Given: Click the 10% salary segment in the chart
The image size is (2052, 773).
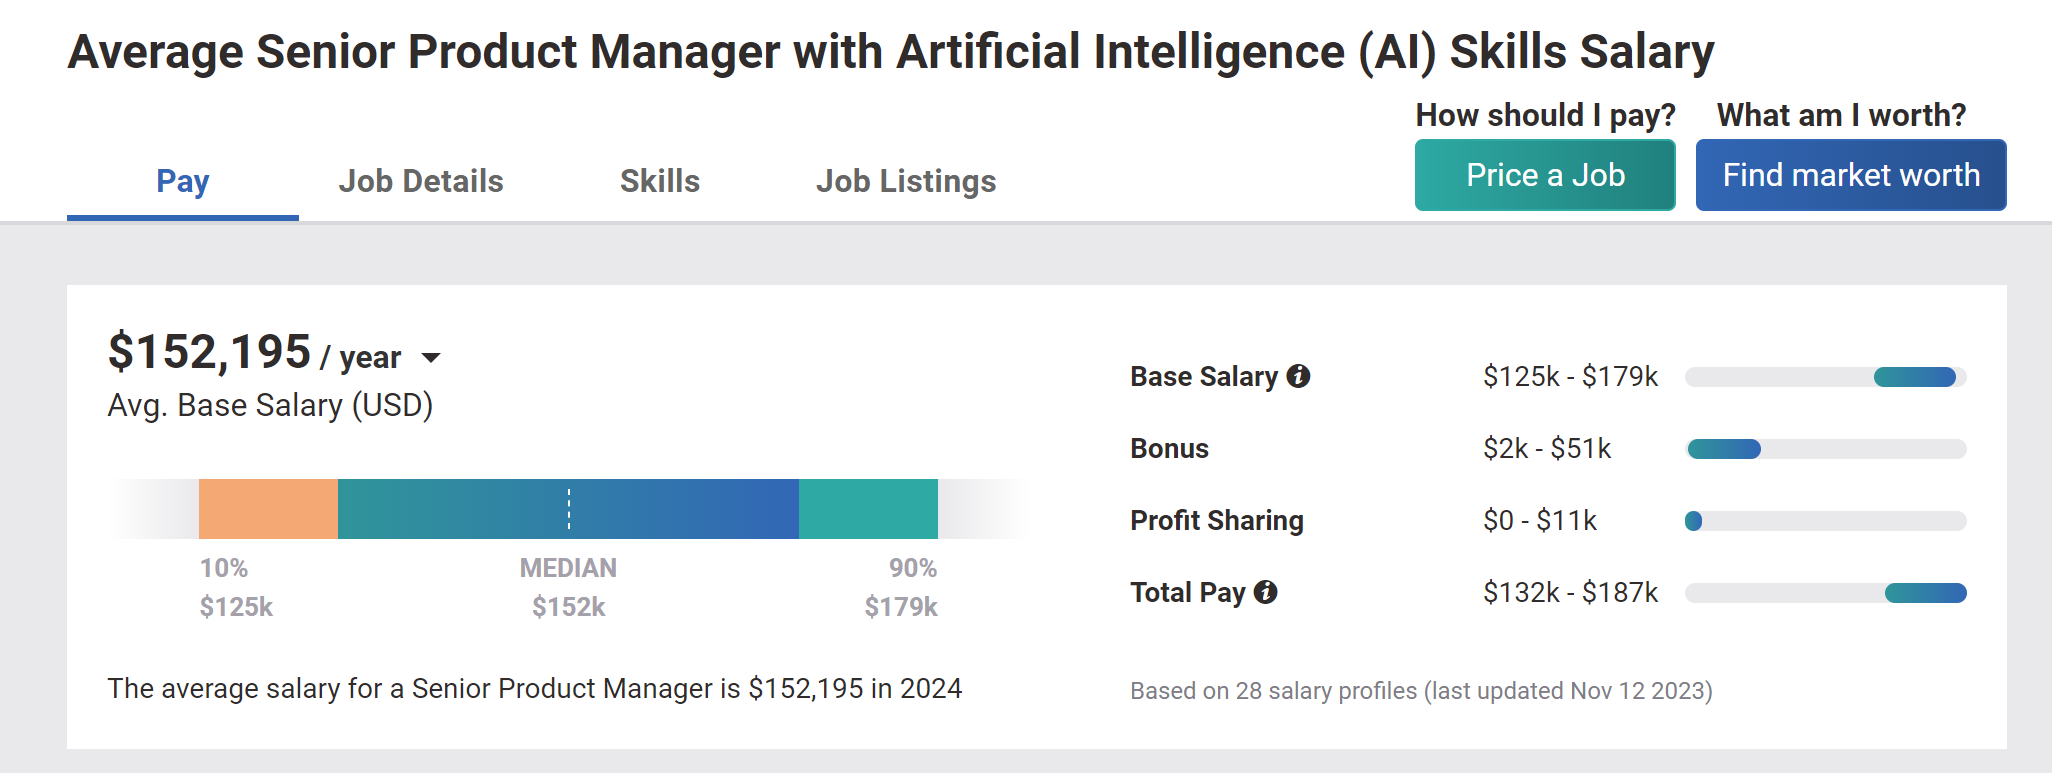Looking at the screenshot, I should coord(267,510).
